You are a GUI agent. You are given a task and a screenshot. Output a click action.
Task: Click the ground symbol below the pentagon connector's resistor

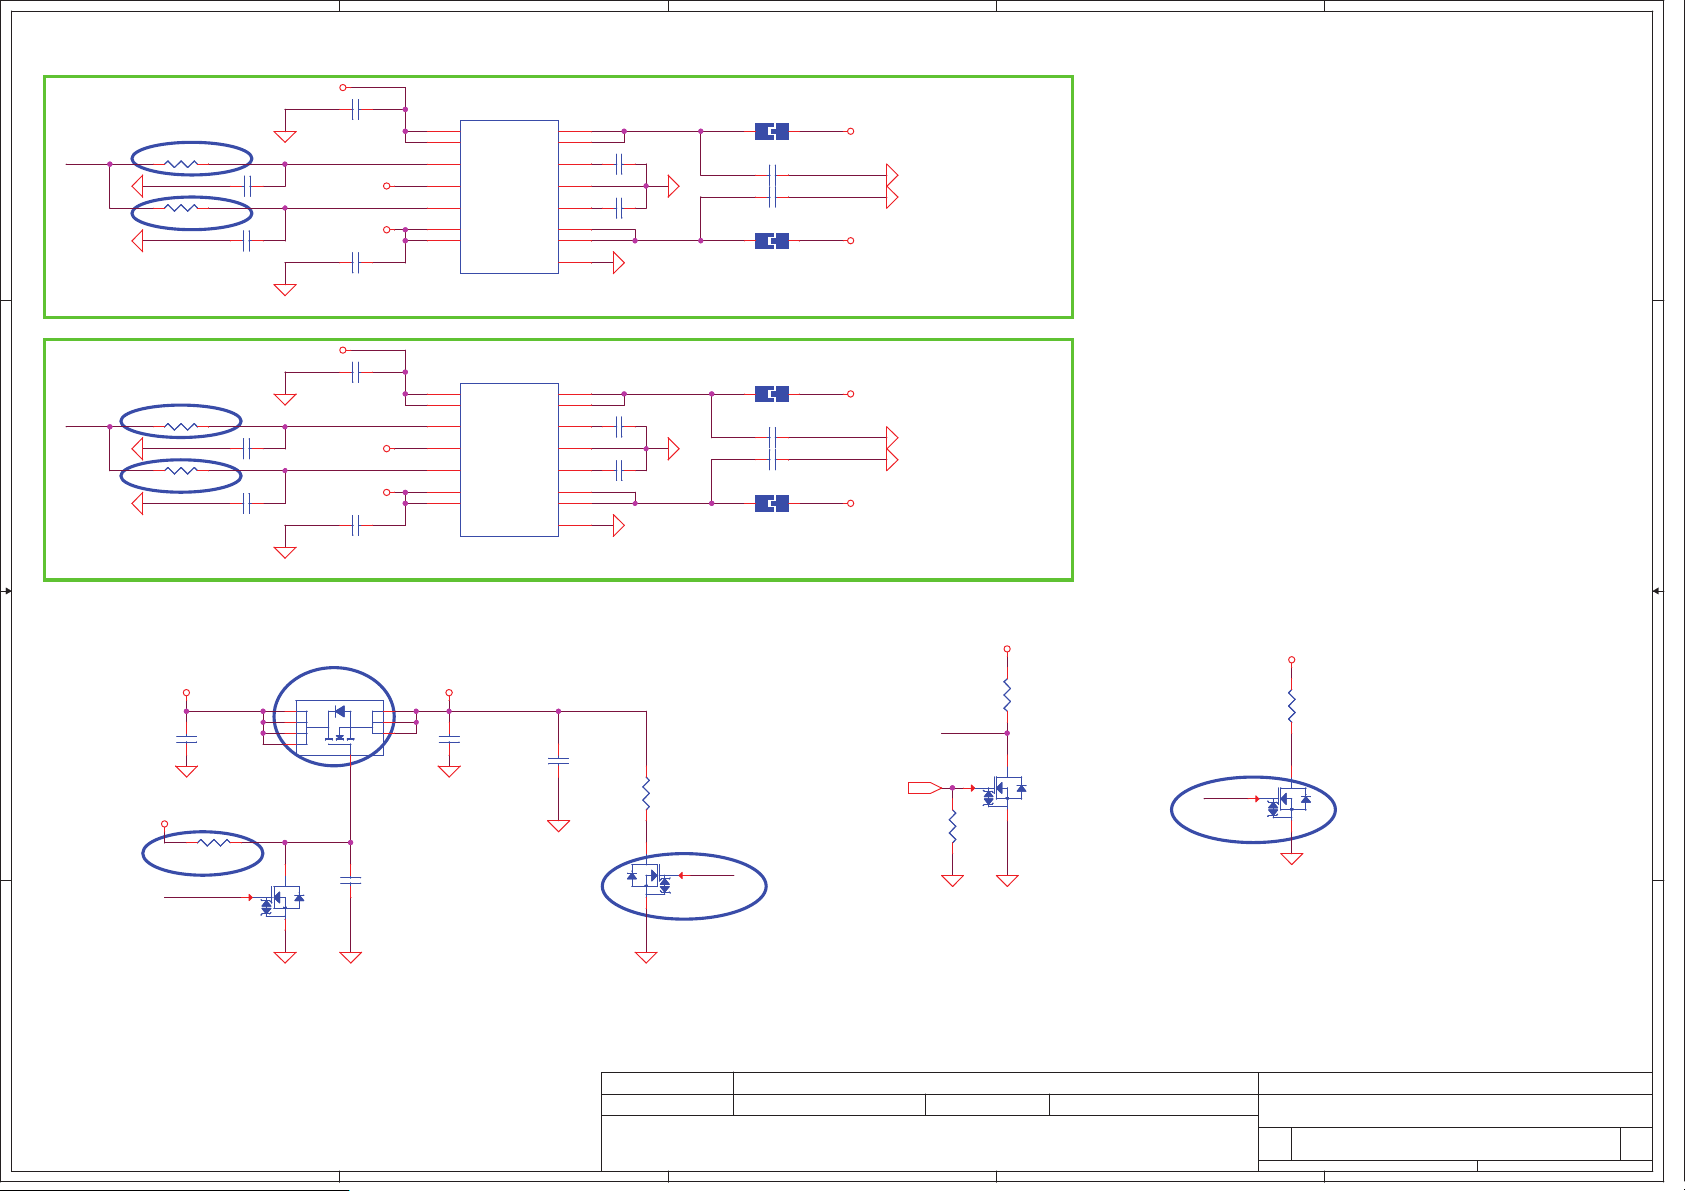coord(952,881)
